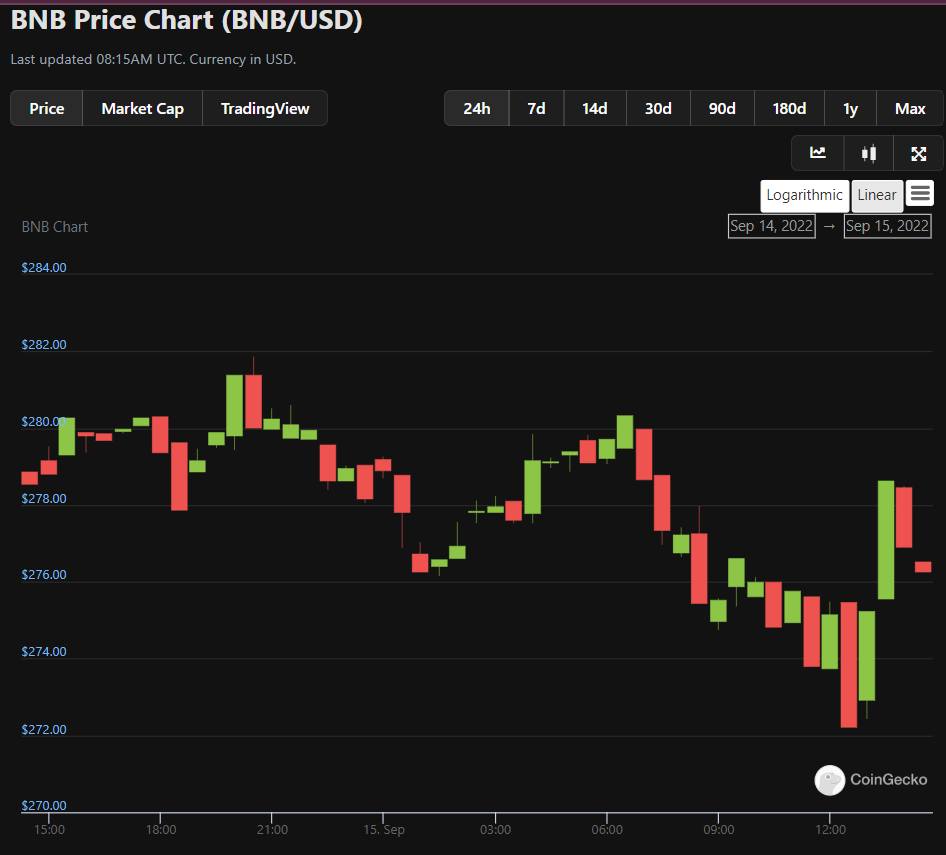Image resolution: width=946 pixels, height=855 pixels.
Task: Click the lowest red candle near $272
Action: pyautogui.click(x=849, y=664)
